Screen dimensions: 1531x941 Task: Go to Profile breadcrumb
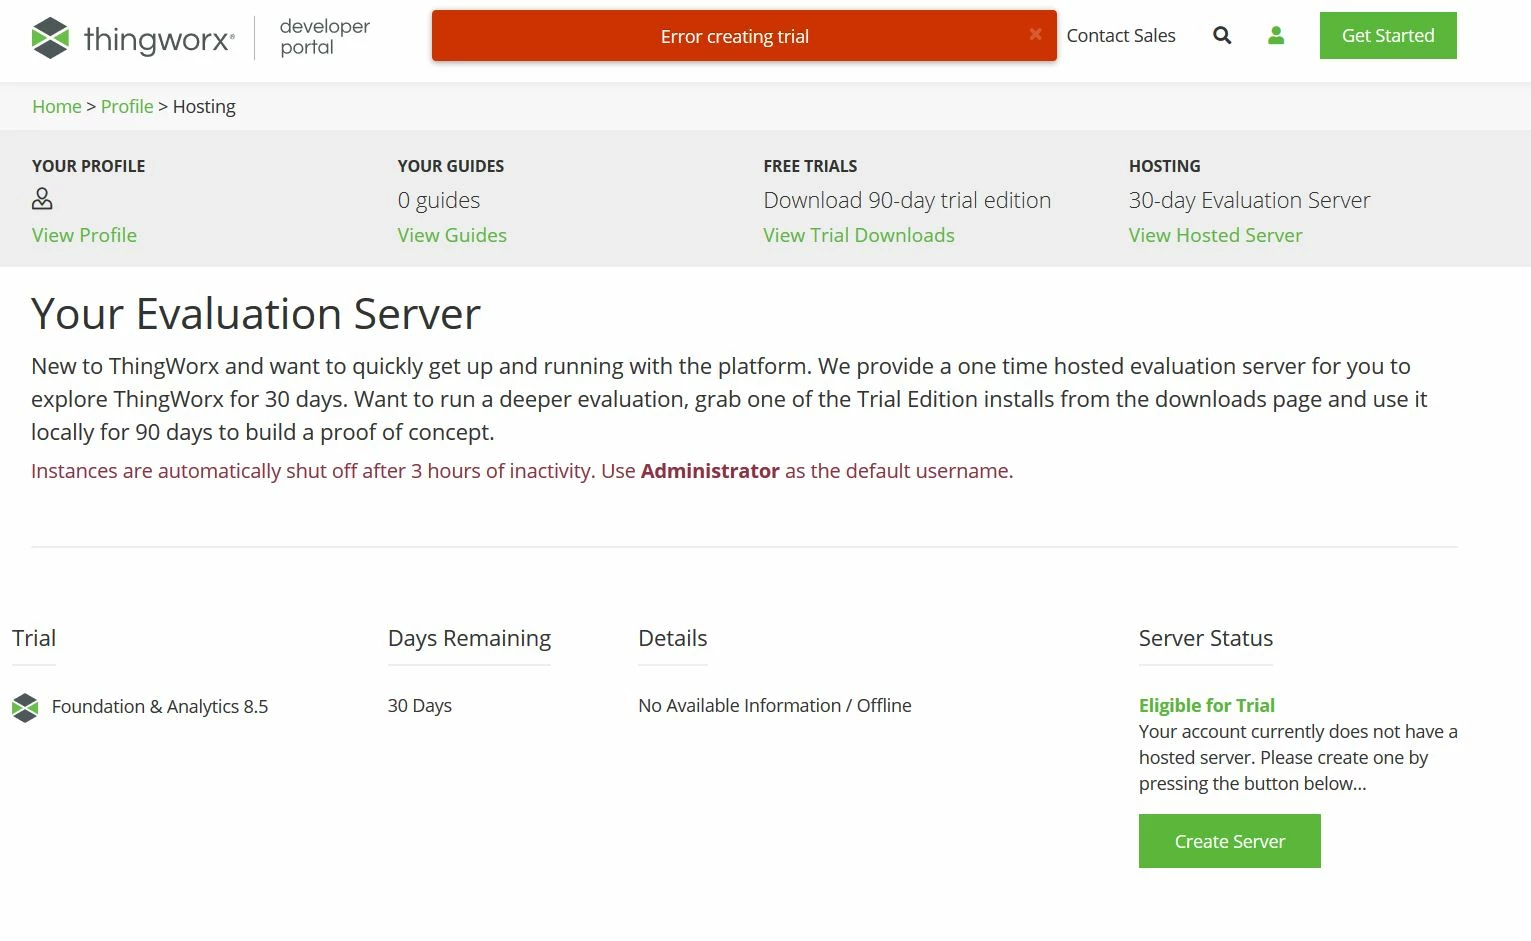click(127, 106)
